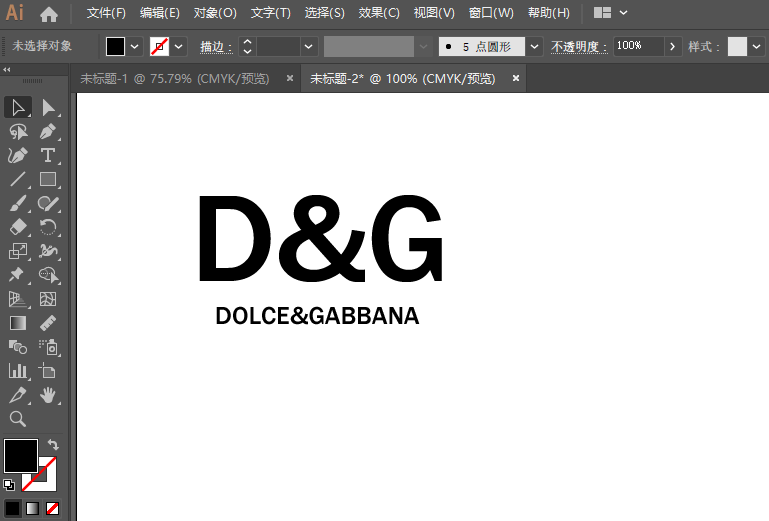Viewport: 769px width, 521px height.
Task: Click the 不透明度 opacity panel link
Action: click(x=579, y=47)
